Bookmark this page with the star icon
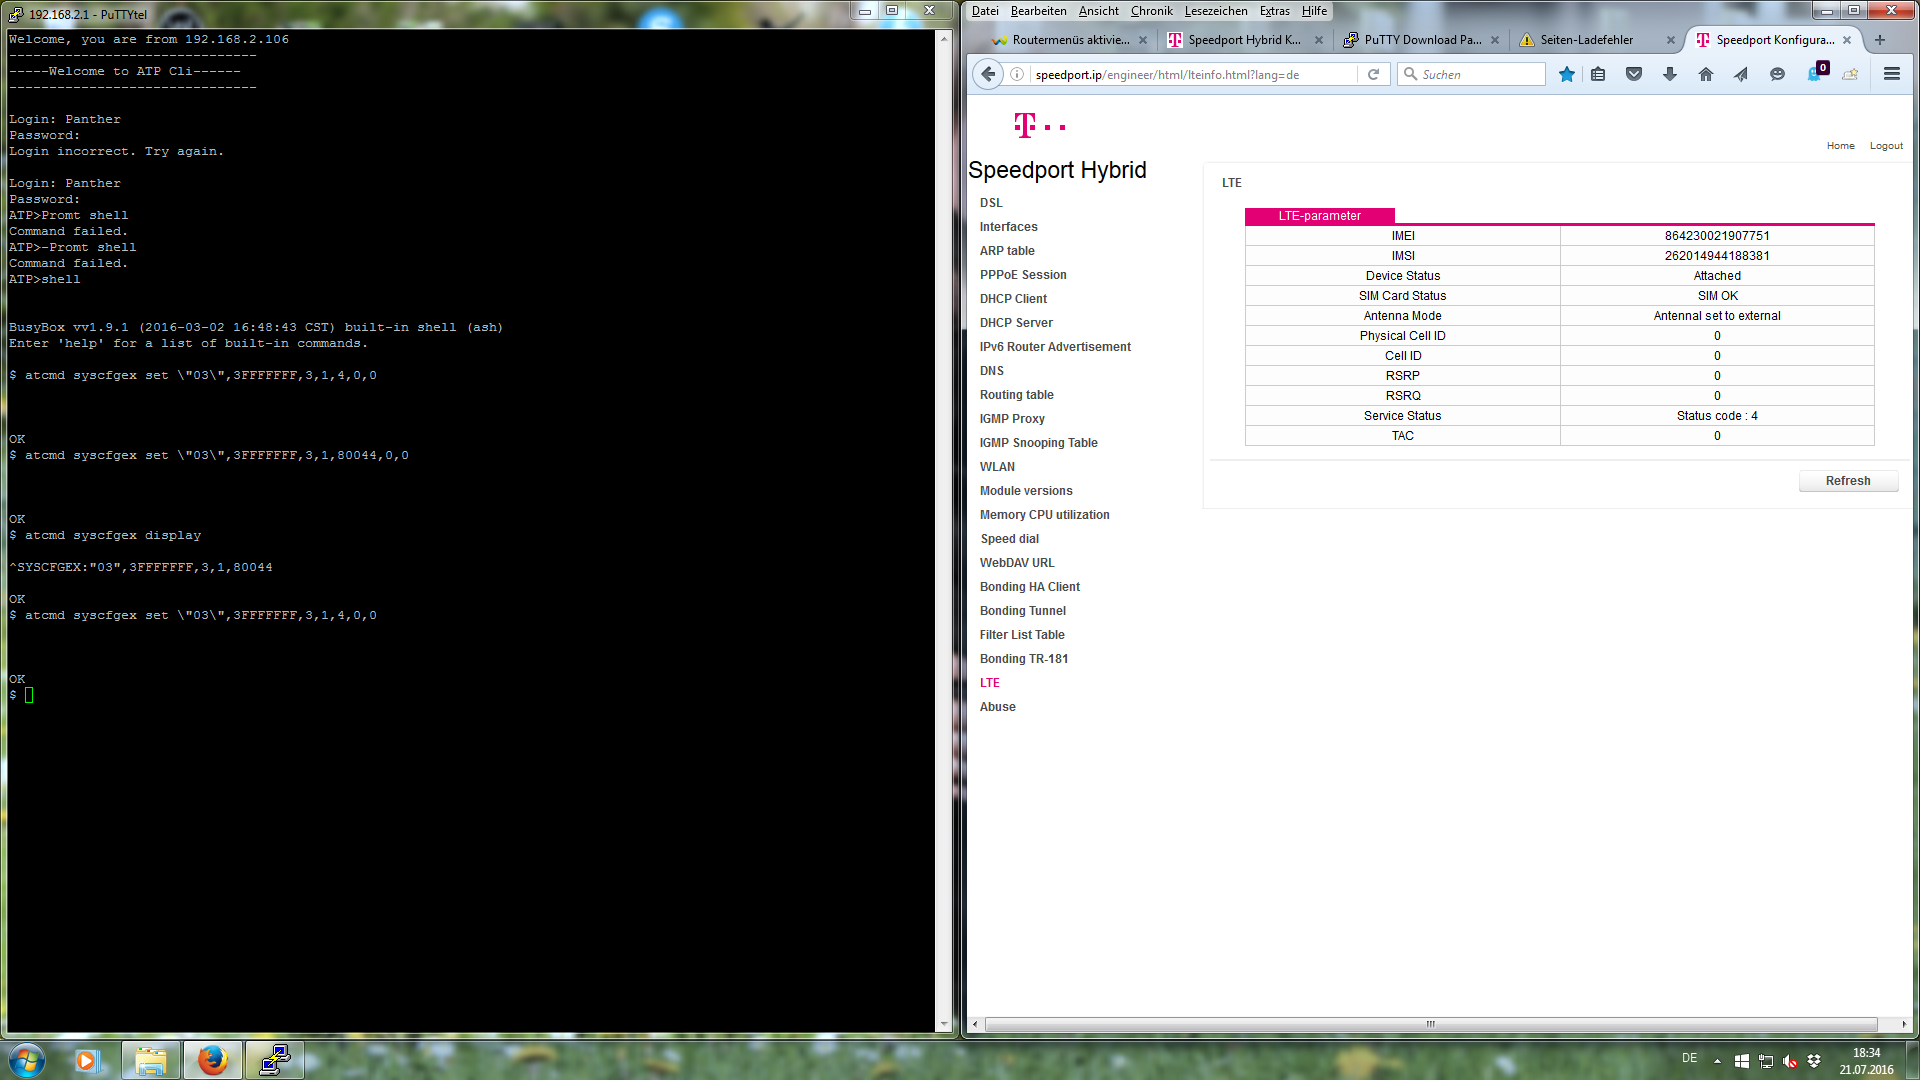This screenshot has height=1080, width=1920. (x=1566, y=74)
